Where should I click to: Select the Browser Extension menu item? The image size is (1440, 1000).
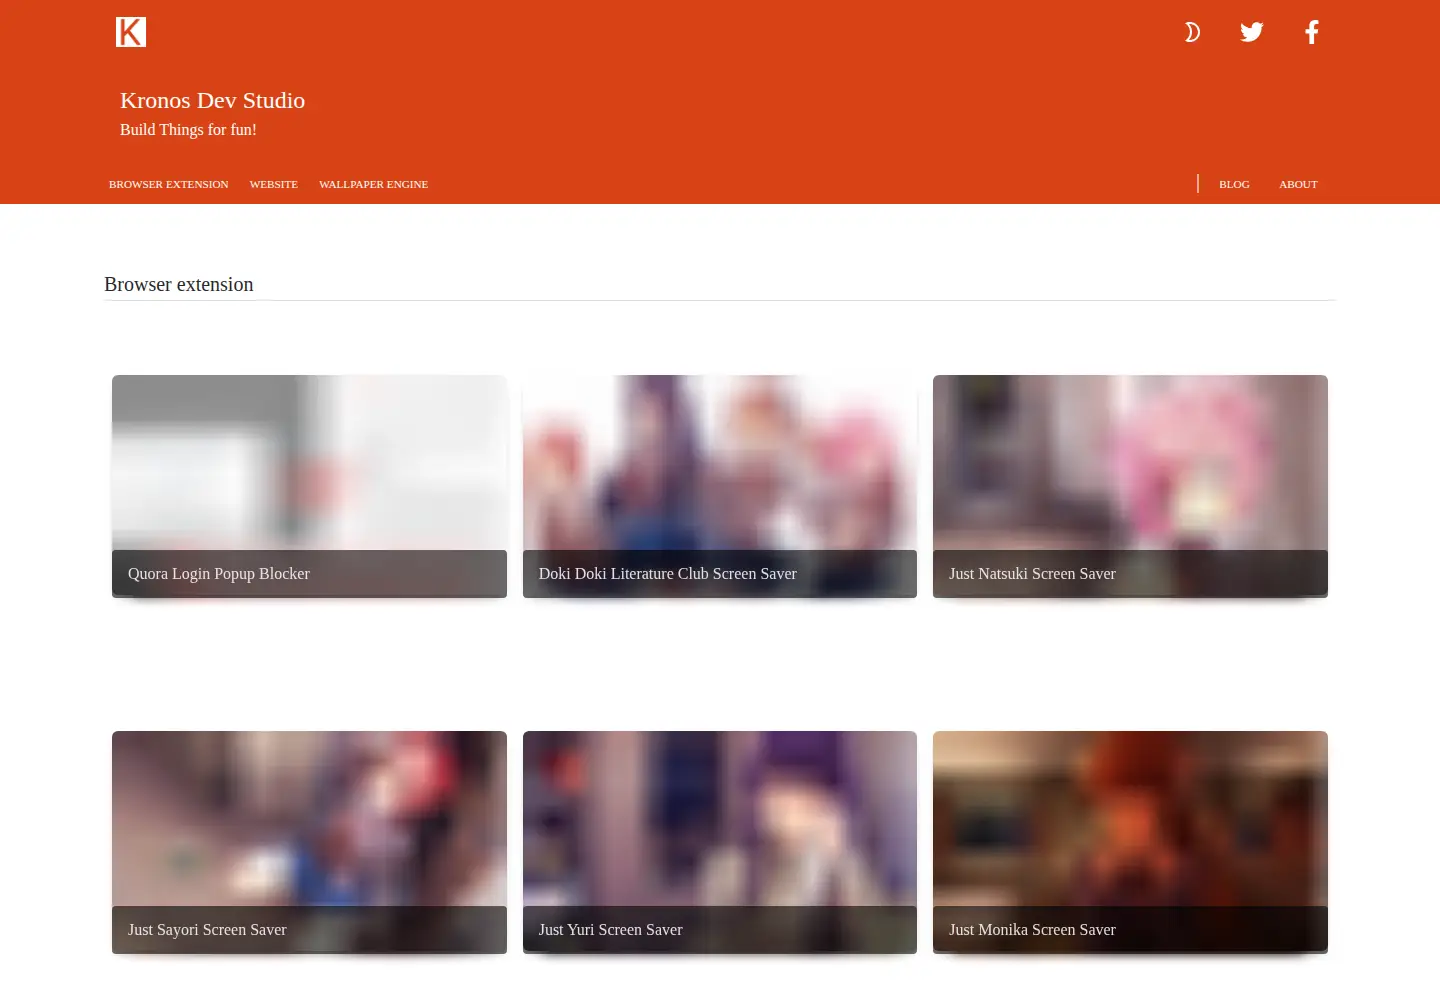point(169,184)
